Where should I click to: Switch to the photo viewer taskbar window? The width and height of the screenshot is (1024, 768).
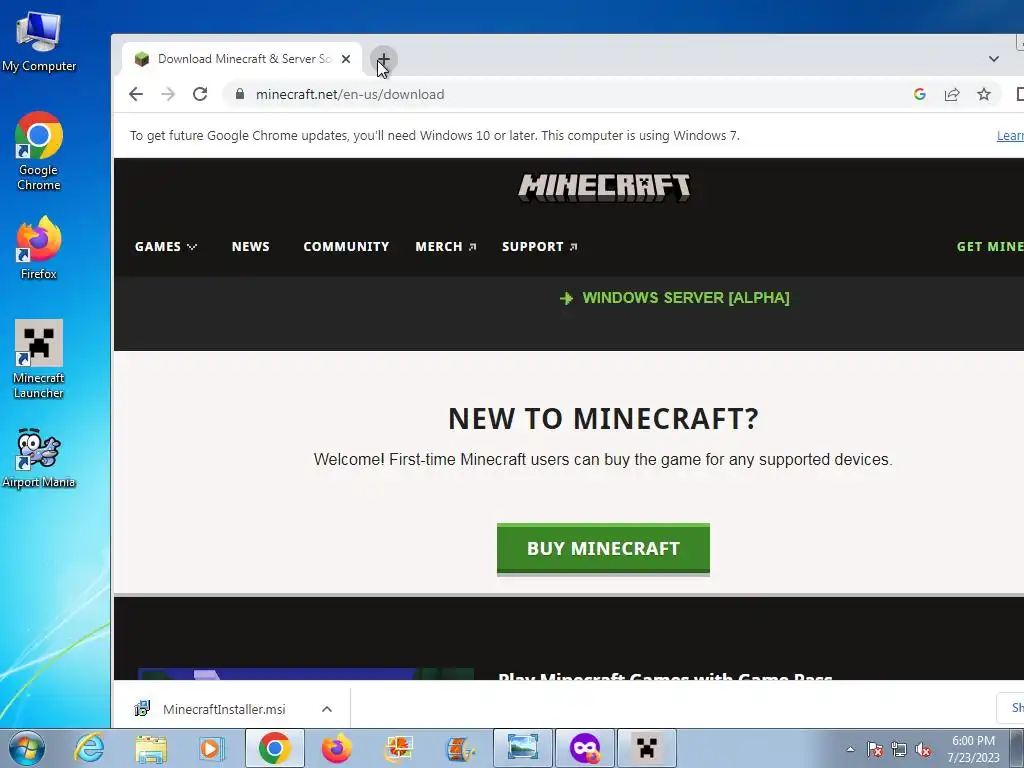tap(523, 748)
